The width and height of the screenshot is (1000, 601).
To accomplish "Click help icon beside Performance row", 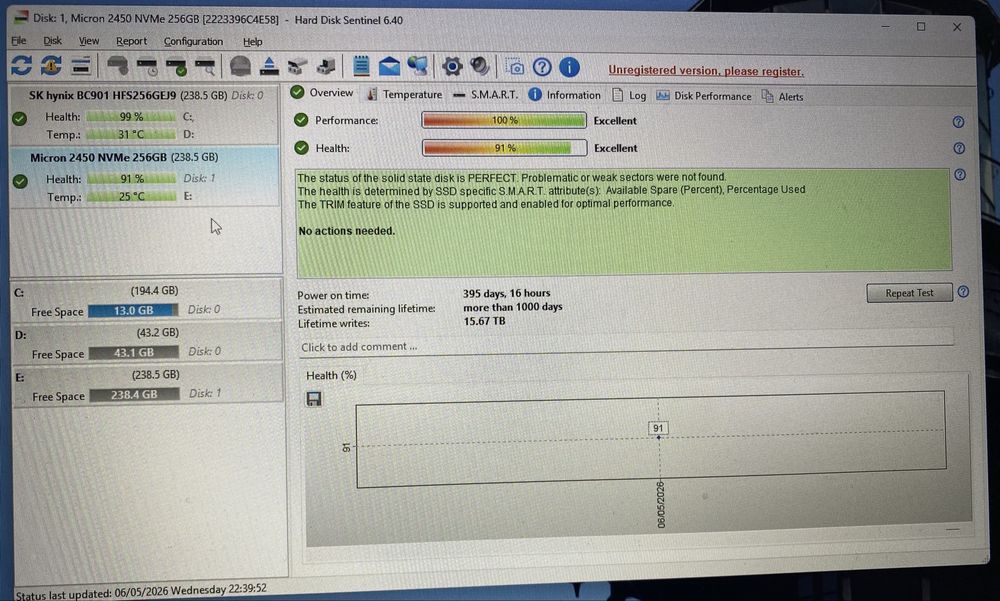I will pyautogui.click(x=958, y=122).
